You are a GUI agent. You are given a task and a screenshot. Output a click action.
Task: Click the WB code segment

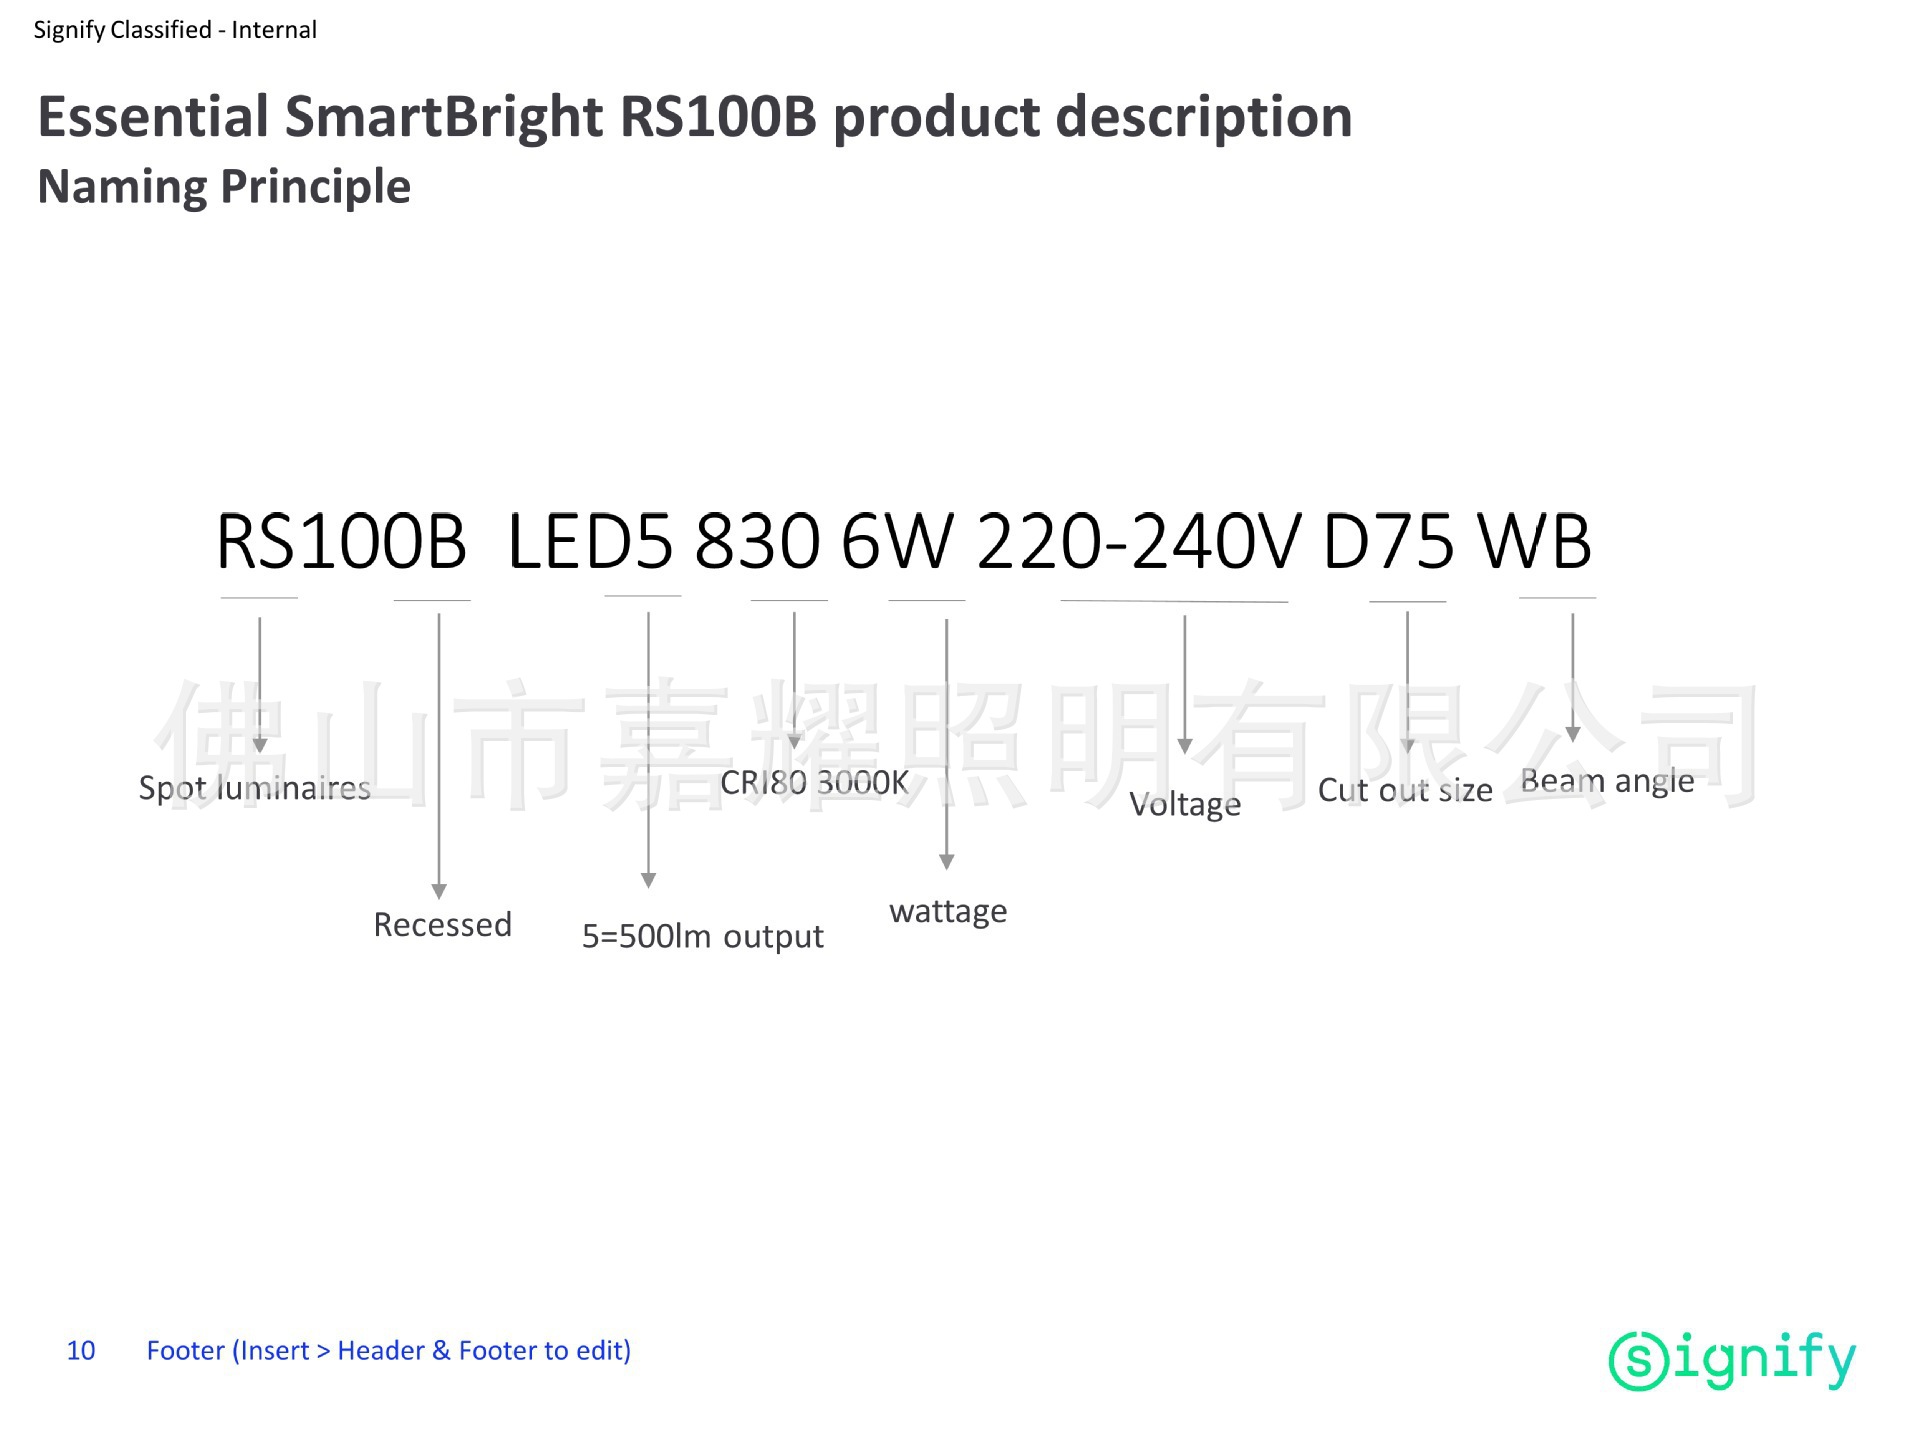(1534, 542)
